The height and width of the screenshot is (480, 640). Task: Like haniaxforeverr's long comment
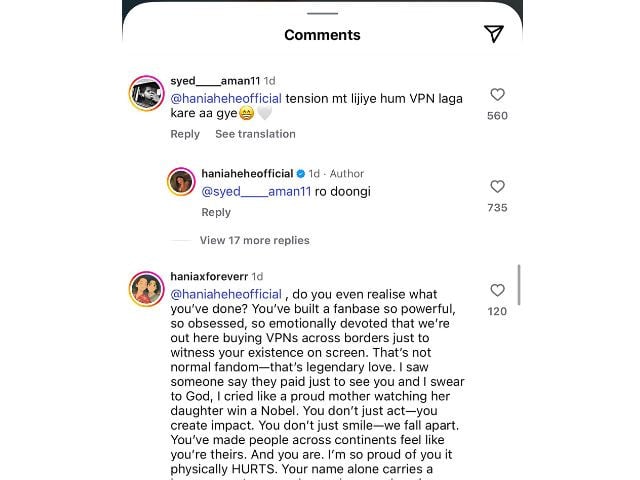point(497,290)
